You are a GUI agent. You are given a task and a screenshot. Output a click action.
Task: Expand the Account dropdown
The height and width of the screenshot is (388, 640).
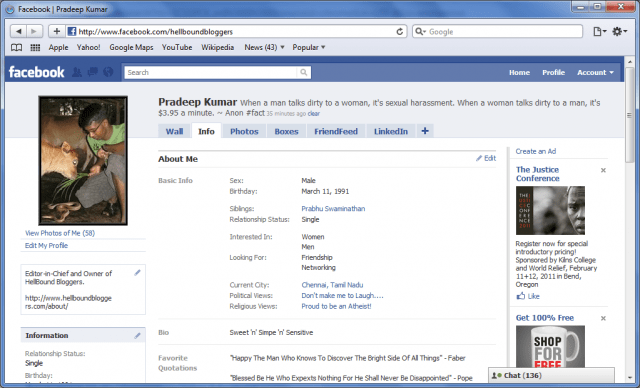(595, 72)
